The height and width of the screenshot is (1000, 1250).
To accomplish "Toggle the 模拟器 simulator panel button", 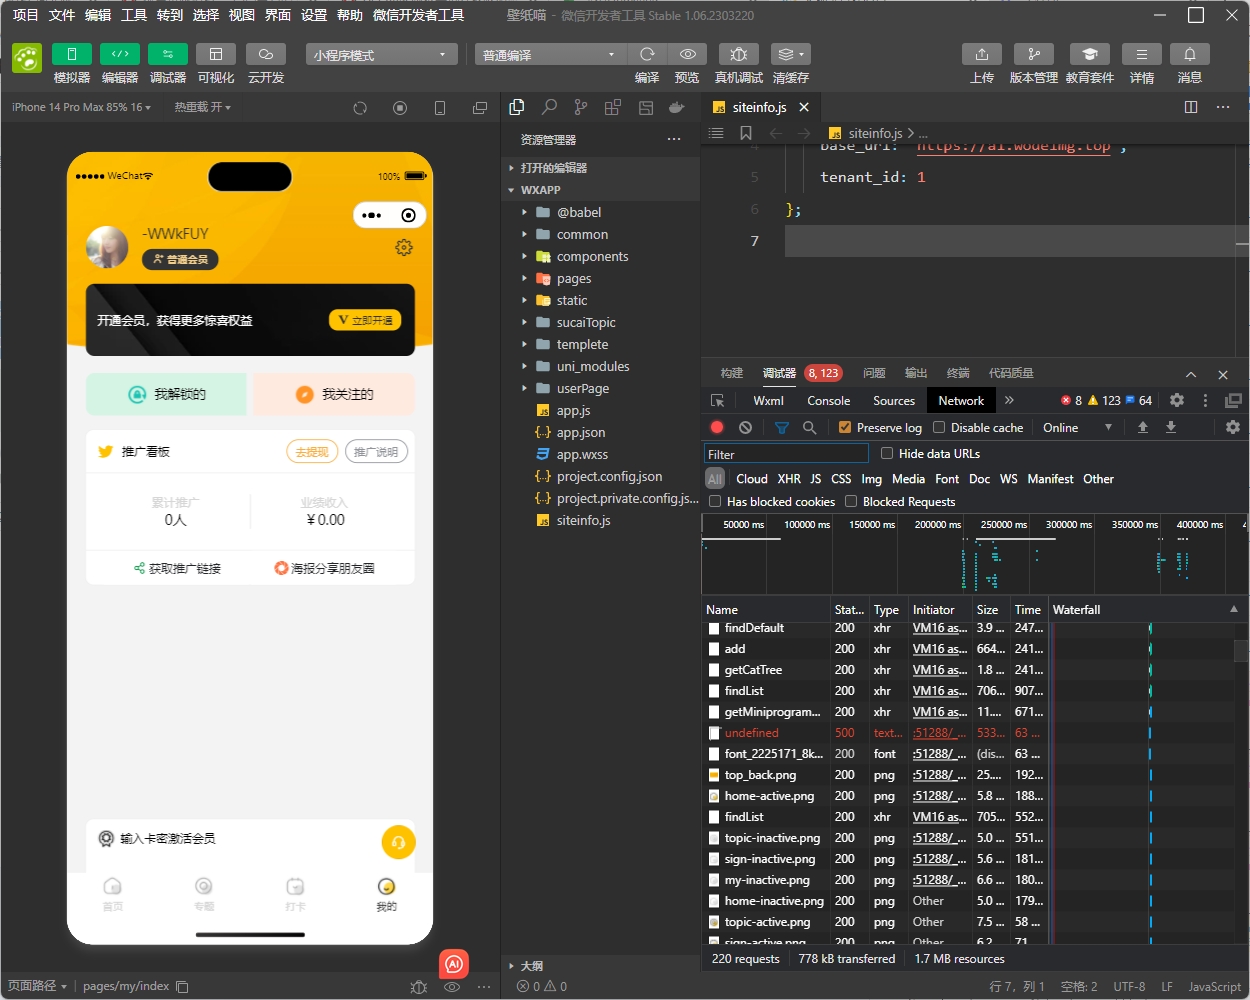I will (x=72, y=54).
